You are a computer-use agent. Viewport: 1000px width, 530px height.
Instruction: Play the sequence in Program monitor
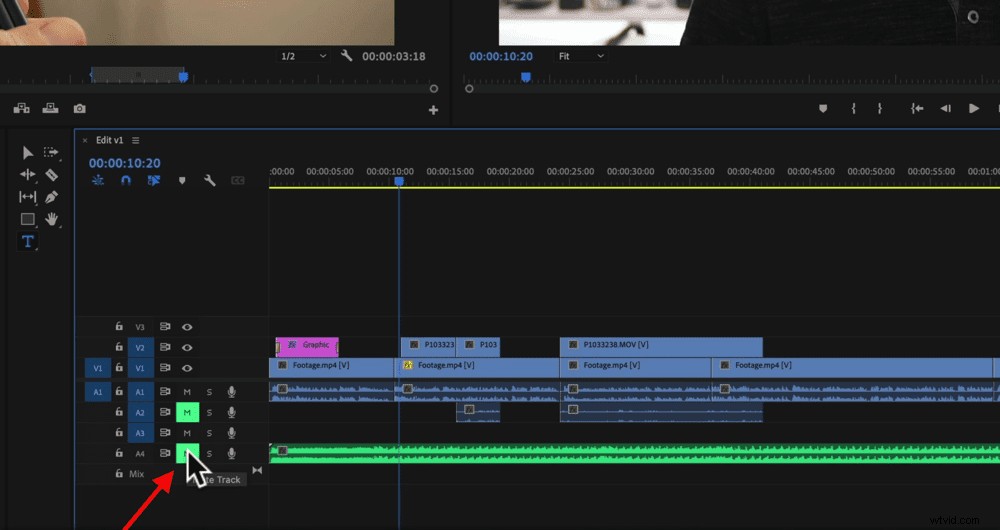click(x=974, y=108)
